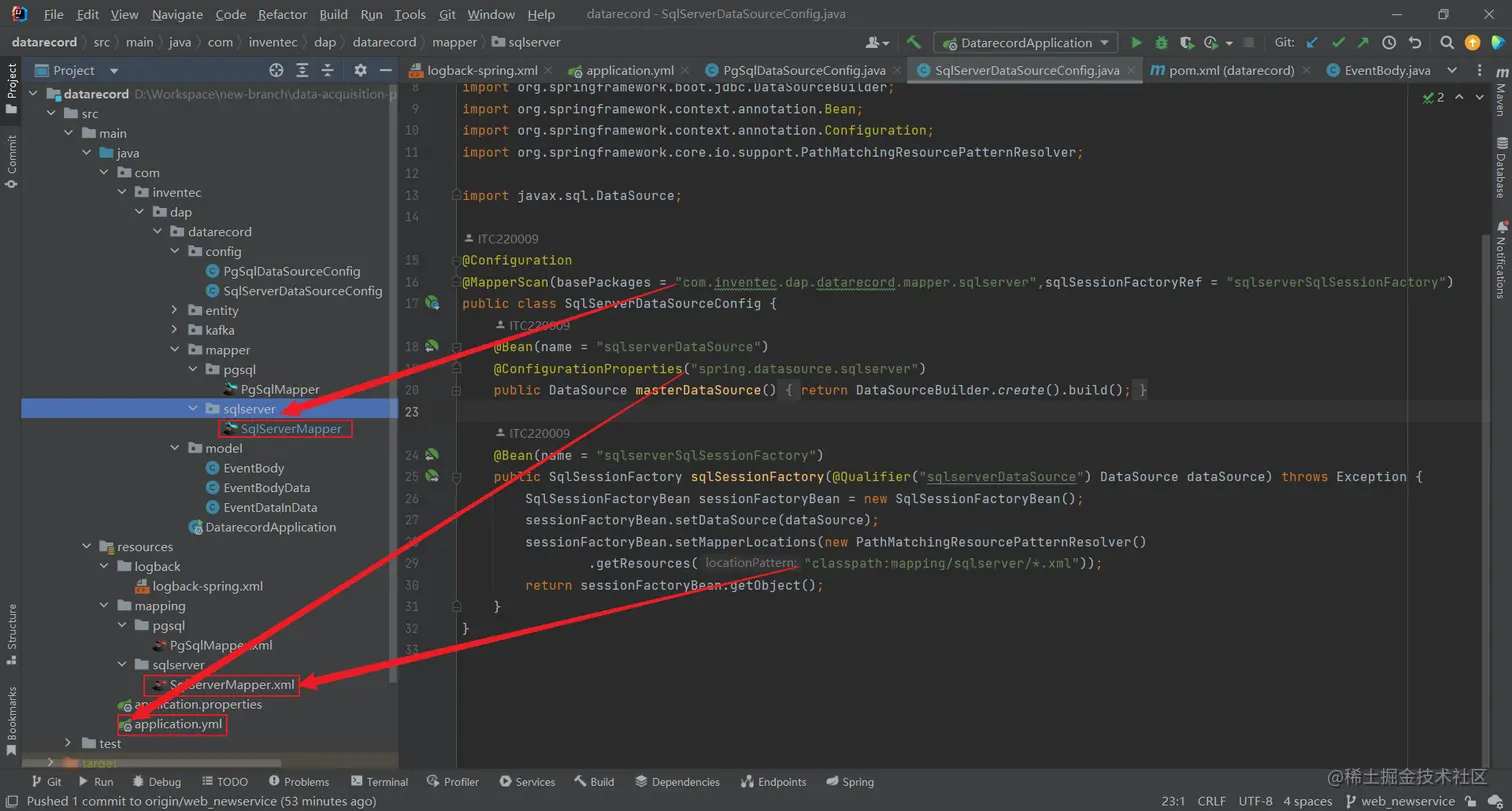Push commits with the Git push arrow
The image size is (1512, 811).
pyautogui.click(x=1363, y=43)
